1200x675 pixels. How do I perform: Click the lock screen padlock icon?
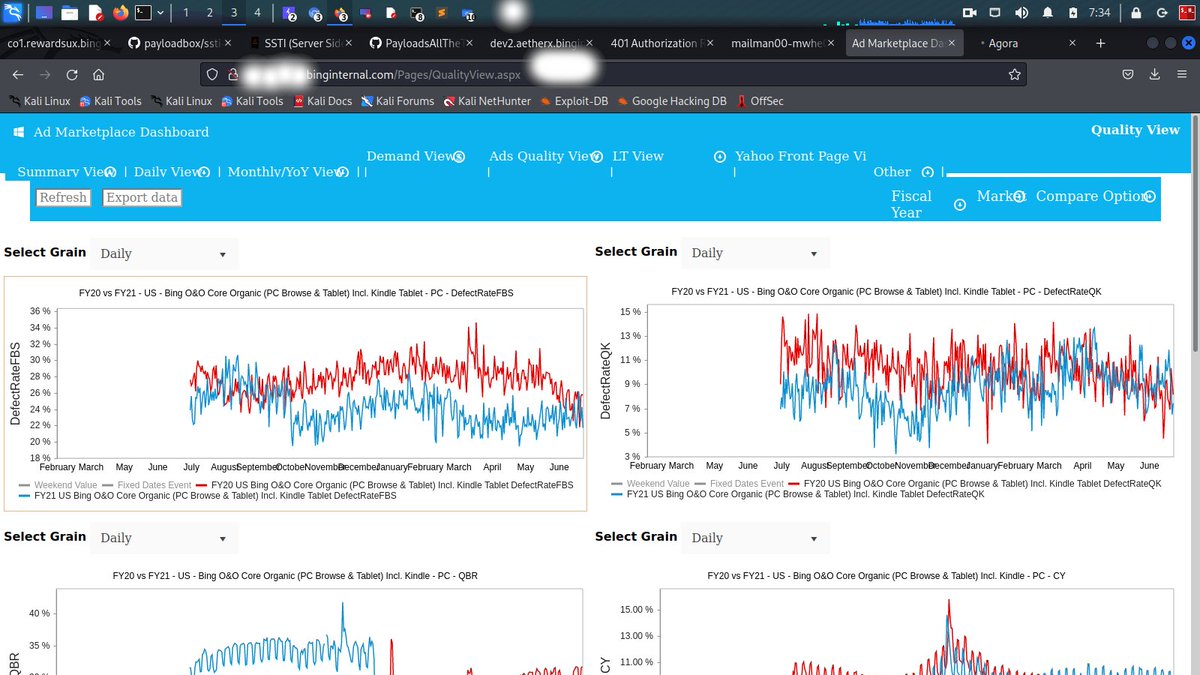click(x=1136, y=13)
